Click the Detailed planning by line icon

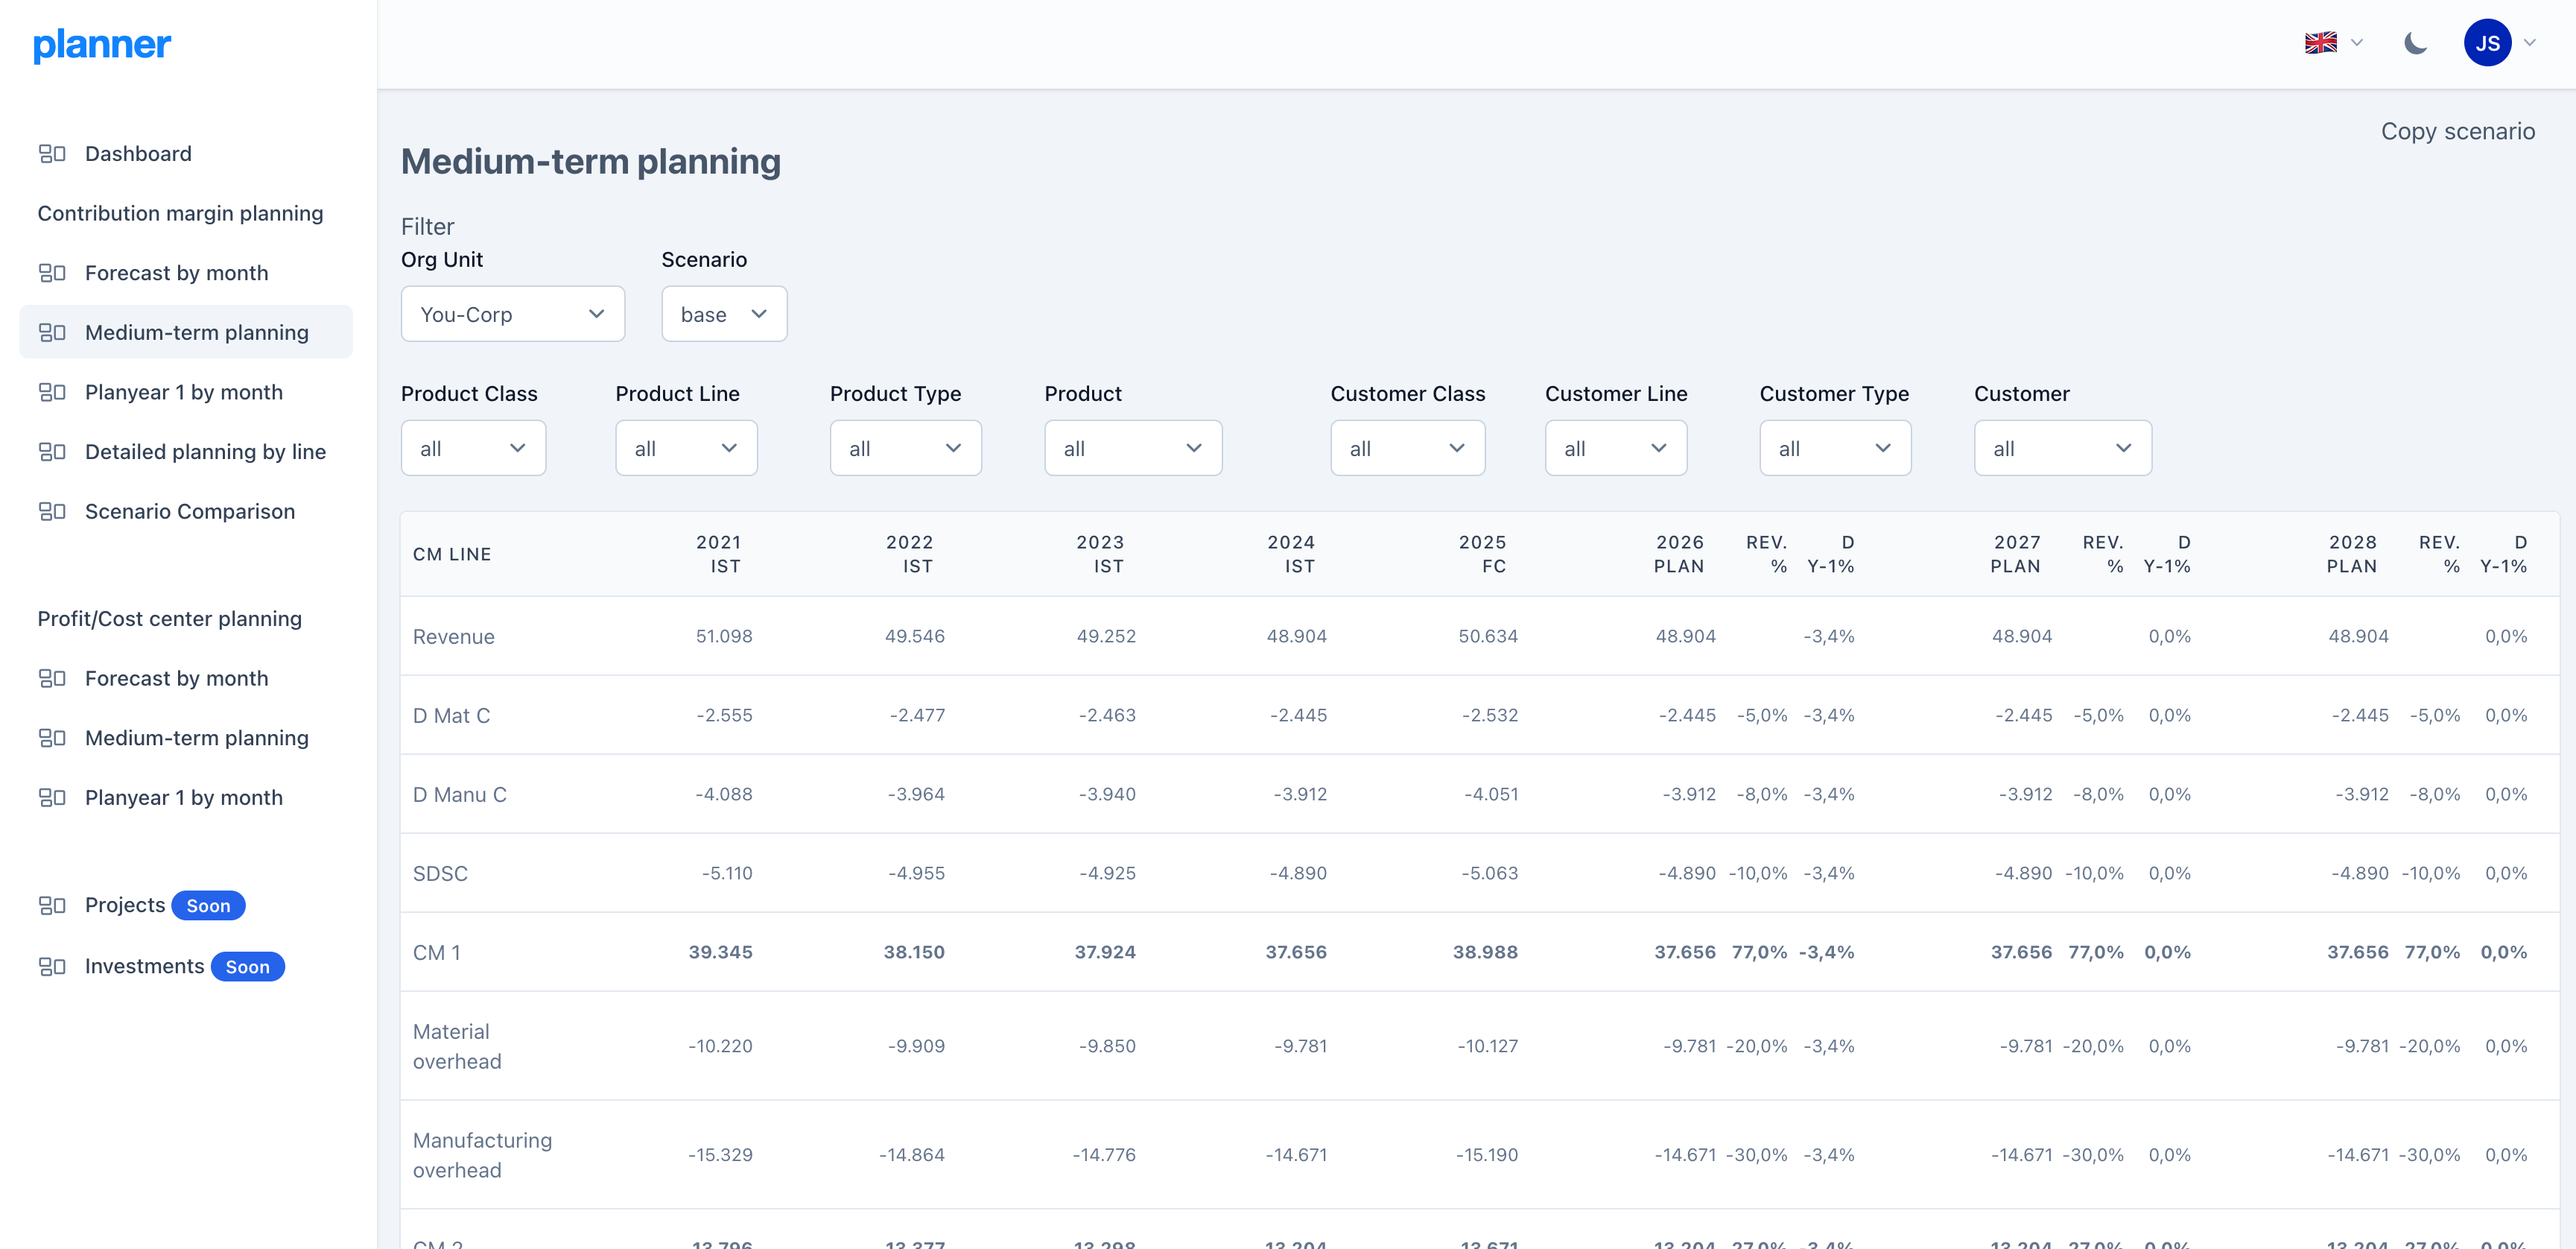point(52,452)
